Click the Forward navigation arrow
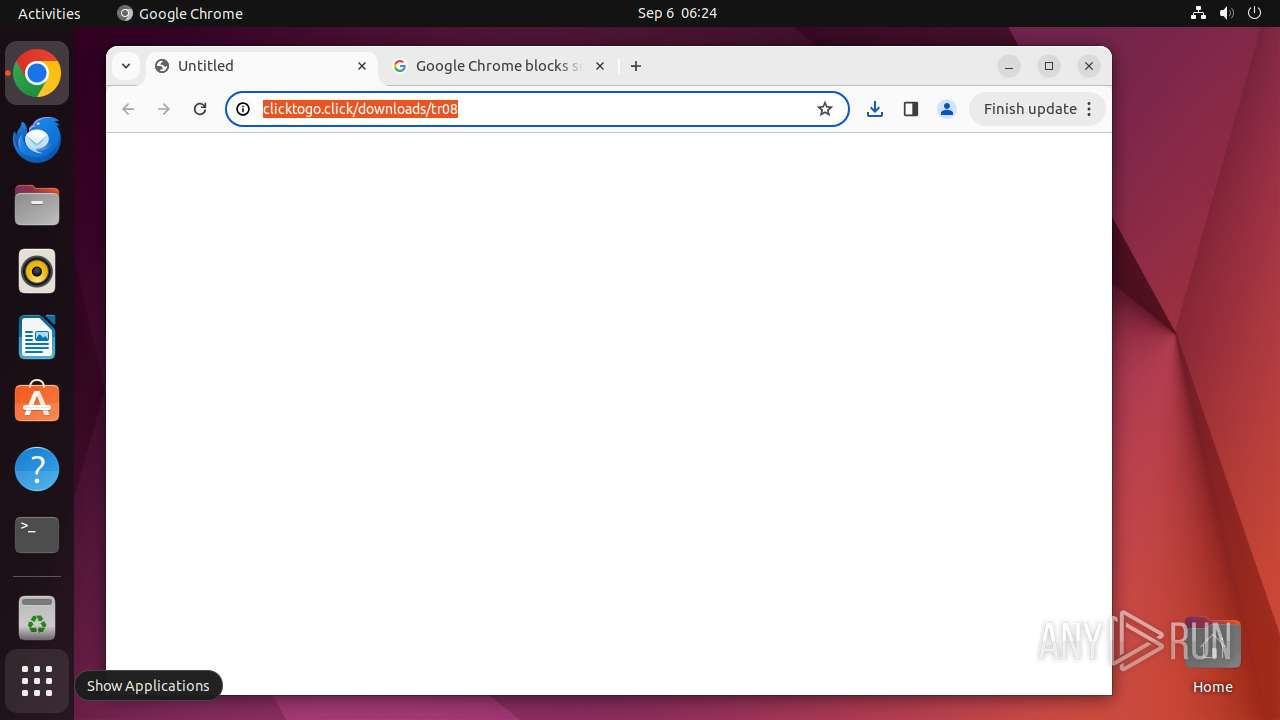 164,109
